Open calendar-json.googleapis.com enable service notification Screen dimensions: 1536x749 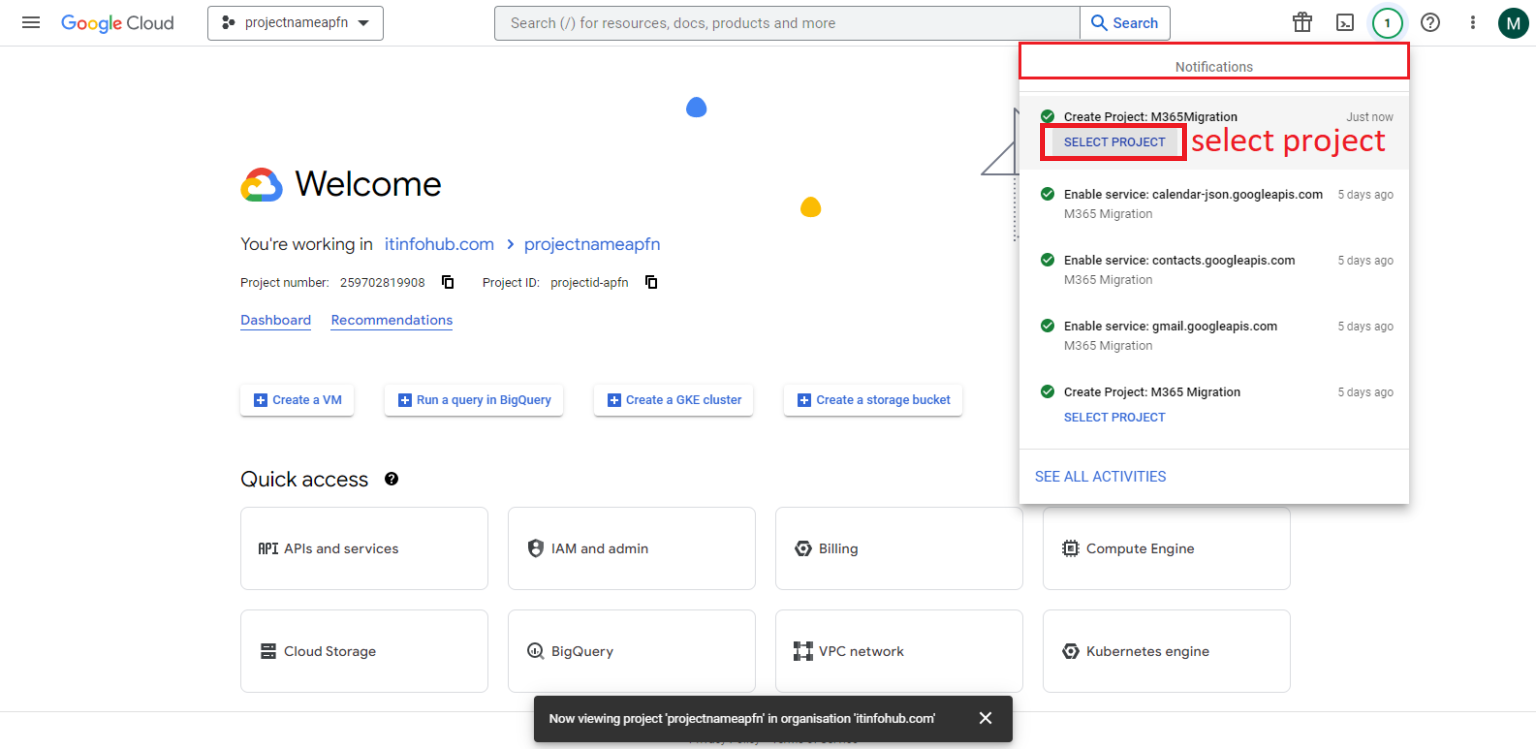(x=1214, y=203)
